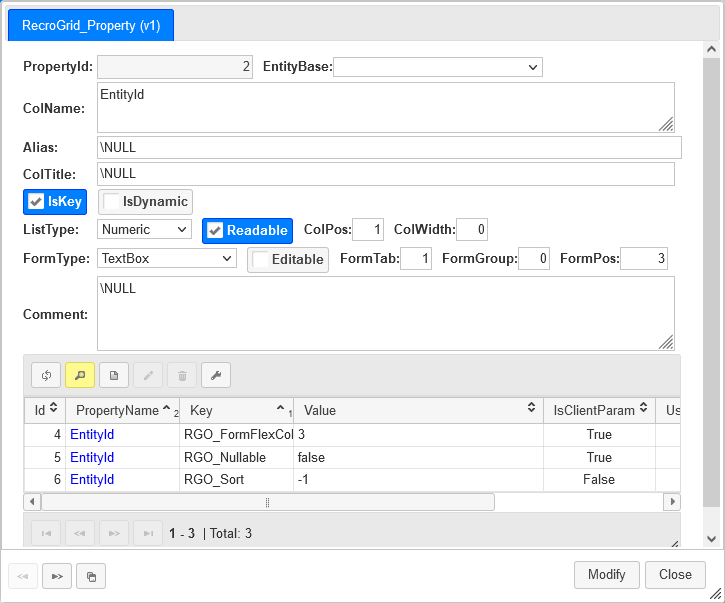
Task: Sort by the Value column arrows
Action: tap(531, 410)
